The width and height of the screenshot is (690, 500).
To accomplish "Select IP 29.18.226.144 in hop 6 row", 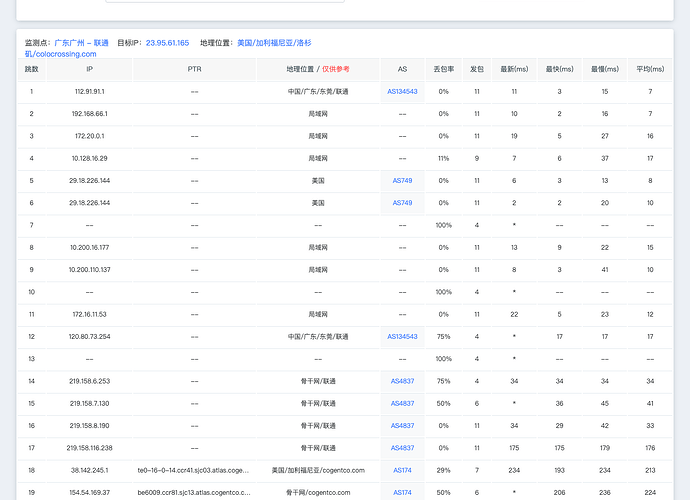I will (x=89, y=203).
